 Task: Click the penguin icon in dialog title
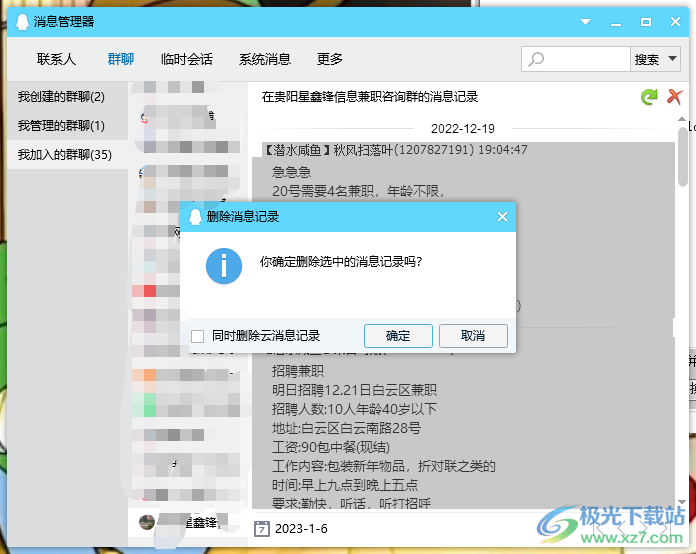pyautogui.click(x=195, y=216)
